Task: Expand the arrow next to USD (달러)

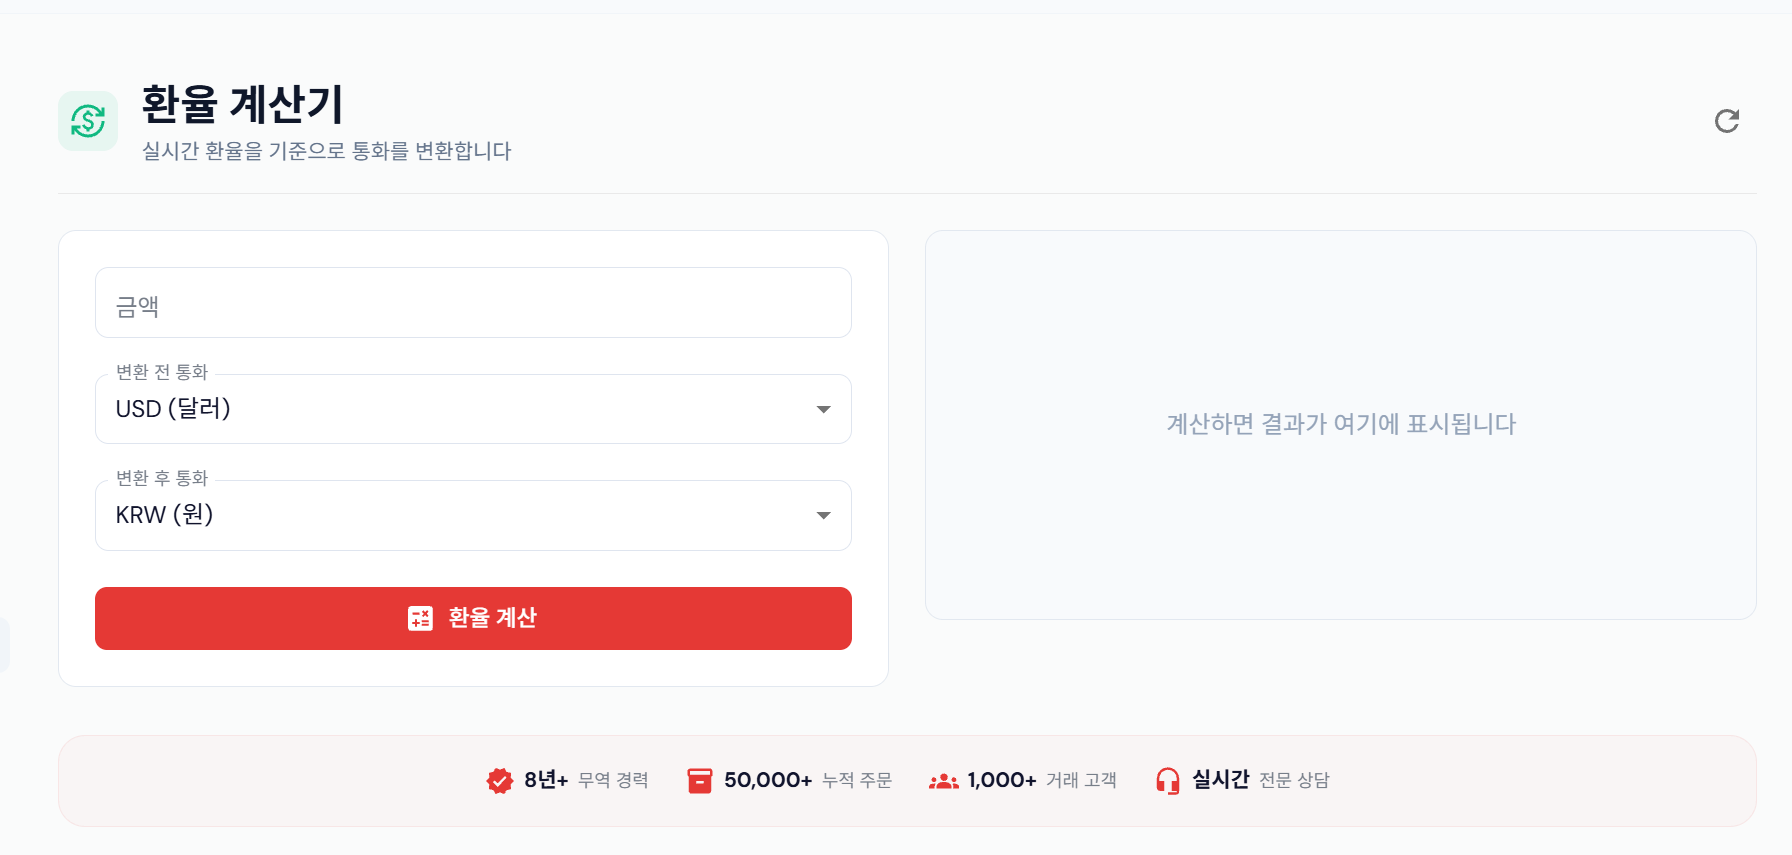Action: click(824, 409)
